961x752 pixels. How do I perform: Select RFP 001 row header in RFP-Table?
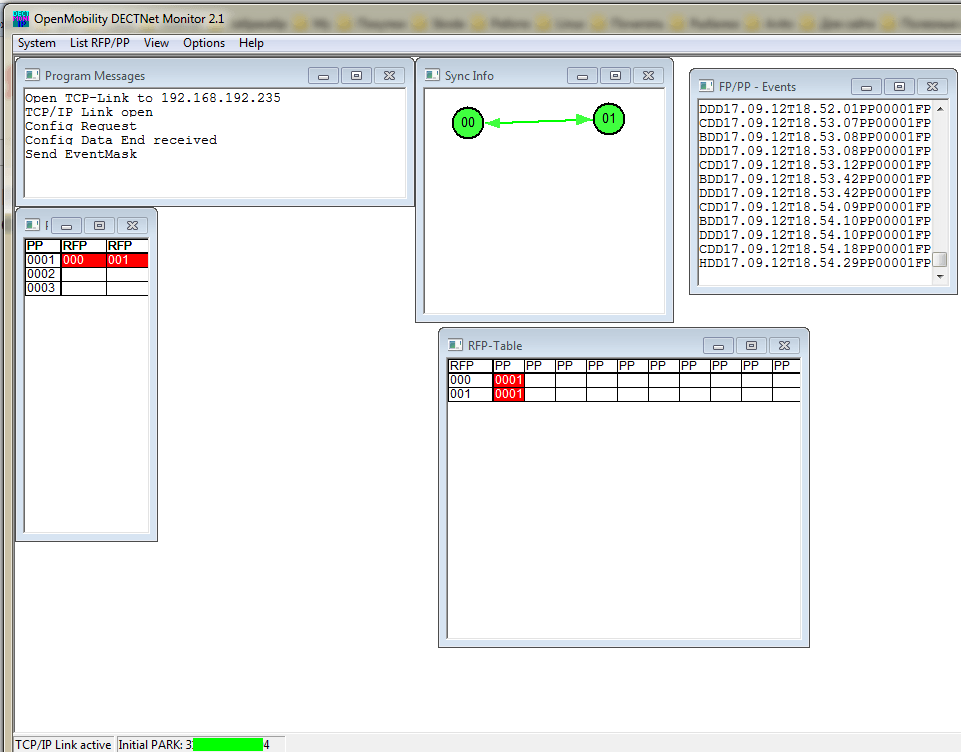470,394
